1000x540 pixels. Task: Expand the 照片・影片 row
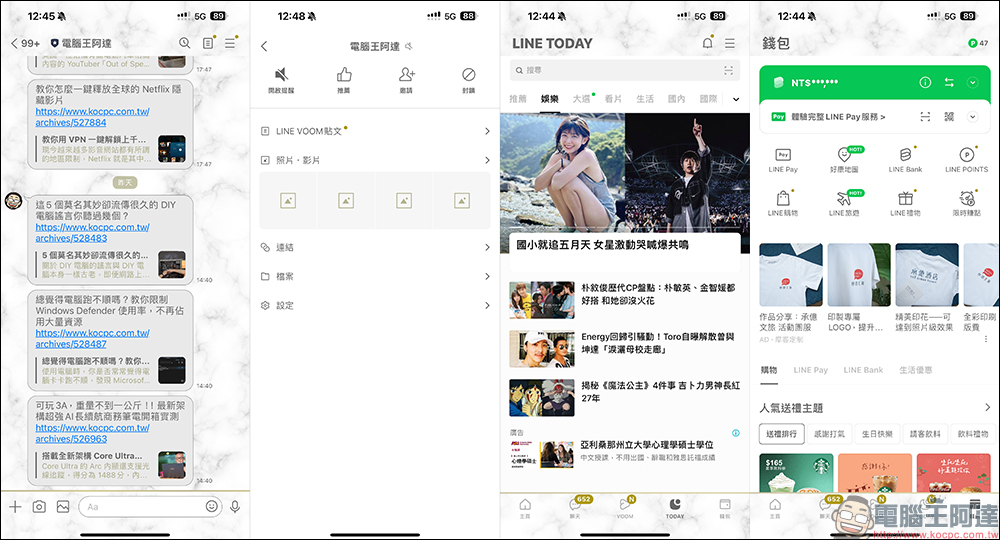(375, 160)
